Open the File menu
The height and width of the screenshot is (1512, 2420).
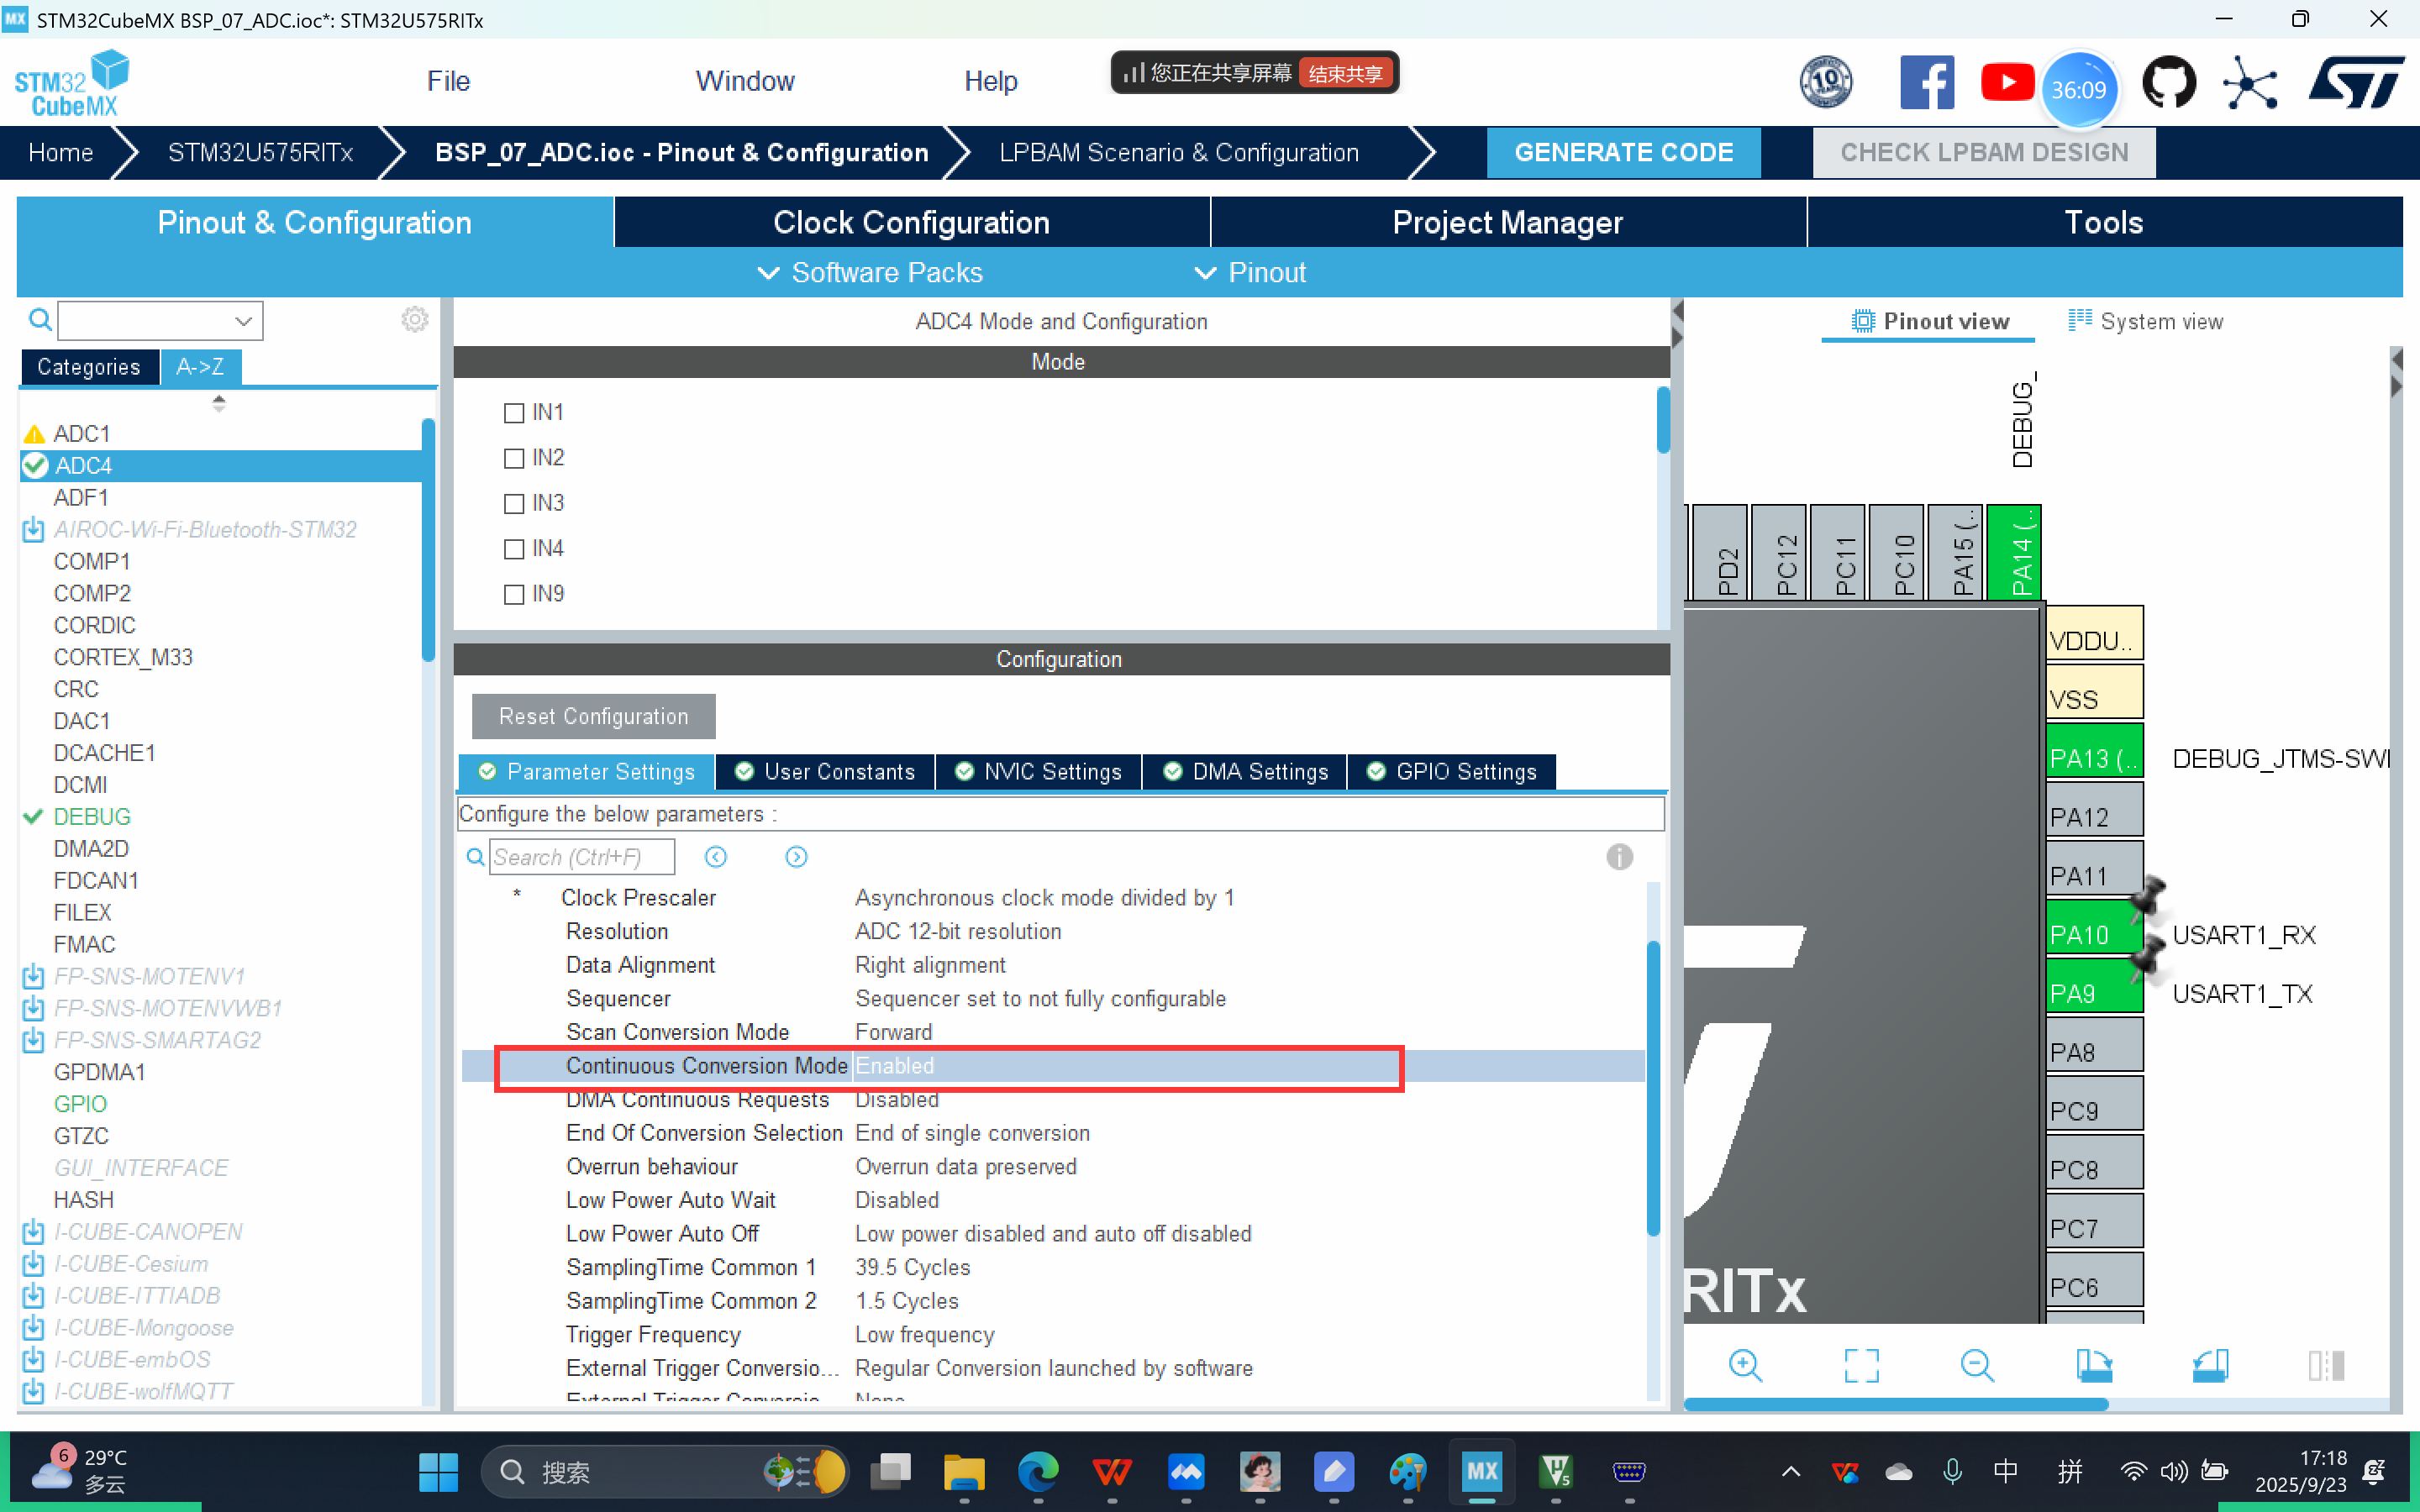coord(448,81)
